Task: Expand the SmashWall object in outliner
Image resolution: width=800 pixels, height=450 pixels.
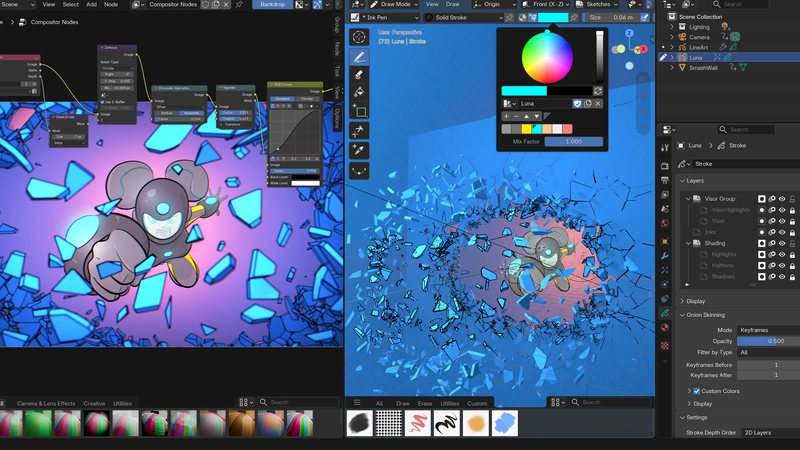Action: (672, 68)
